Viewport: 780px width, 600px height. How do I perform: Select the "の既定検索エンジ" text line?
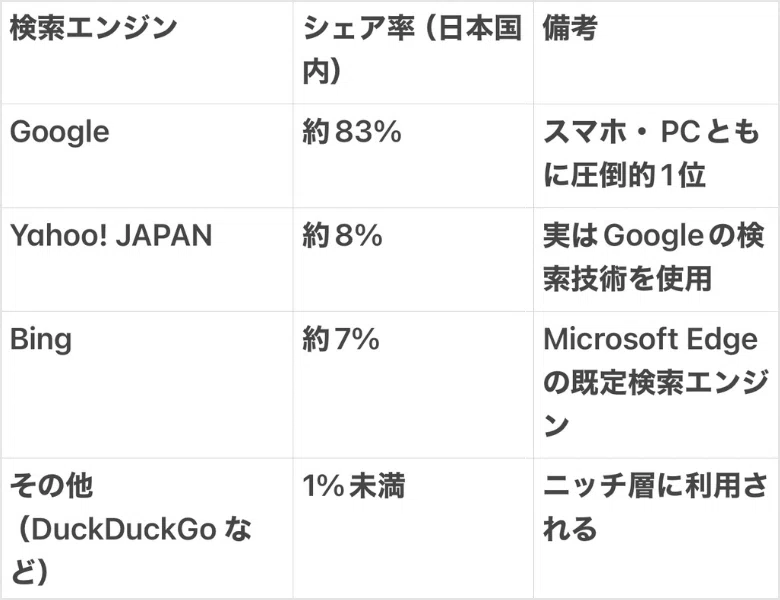(x=655, y=382)
